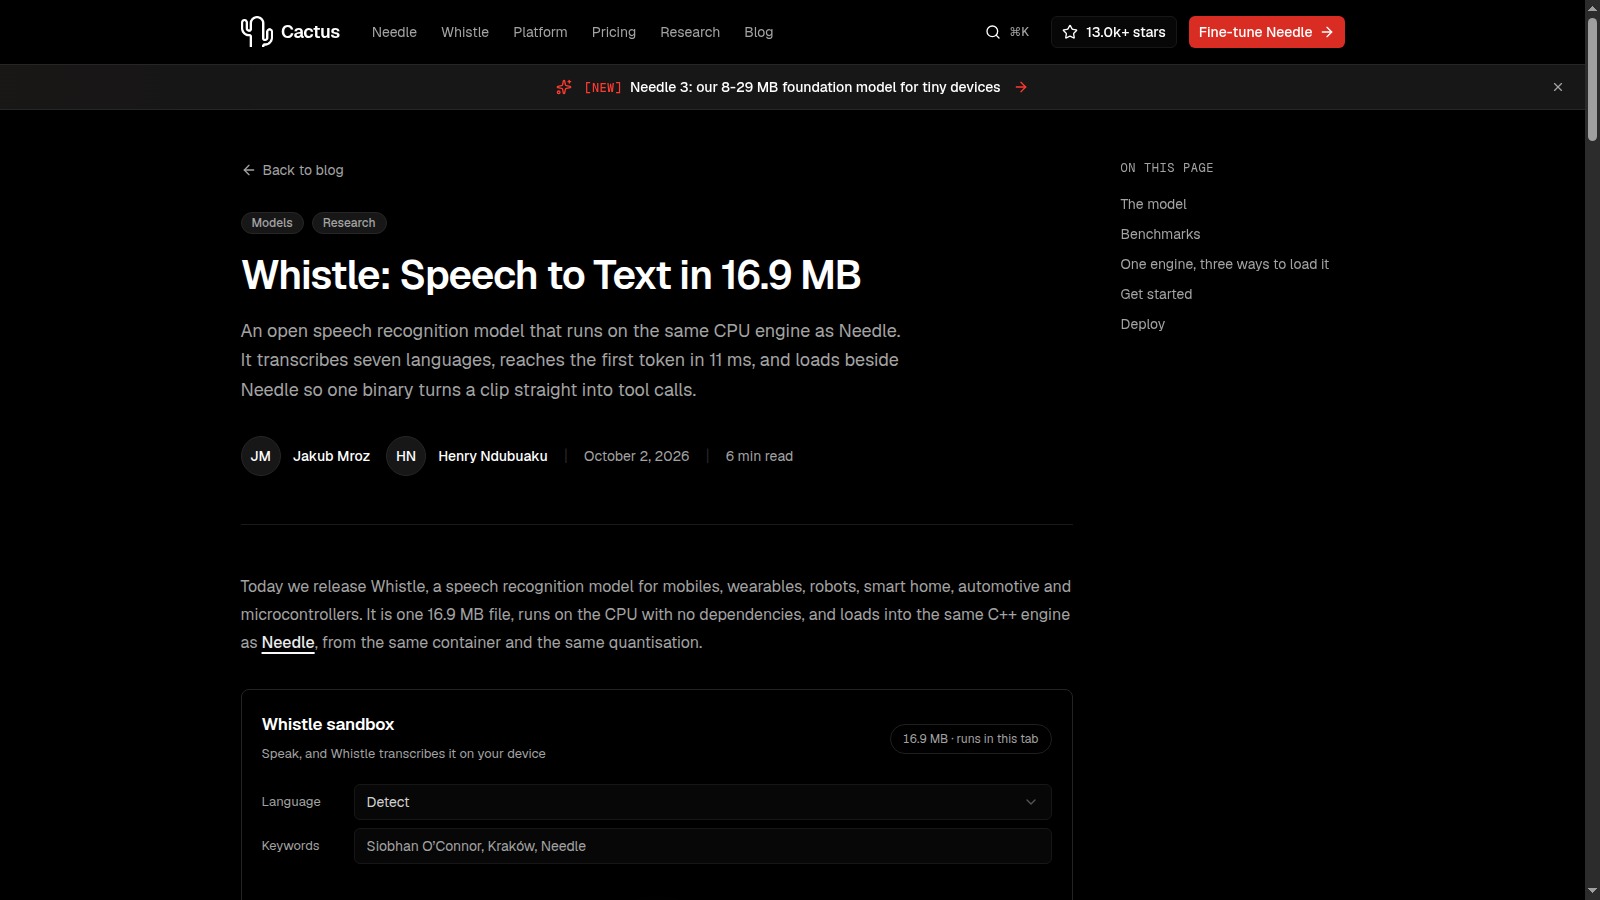Click the Language label
This screenshot has height=900, width=1600.
click(x=291, y=802)
